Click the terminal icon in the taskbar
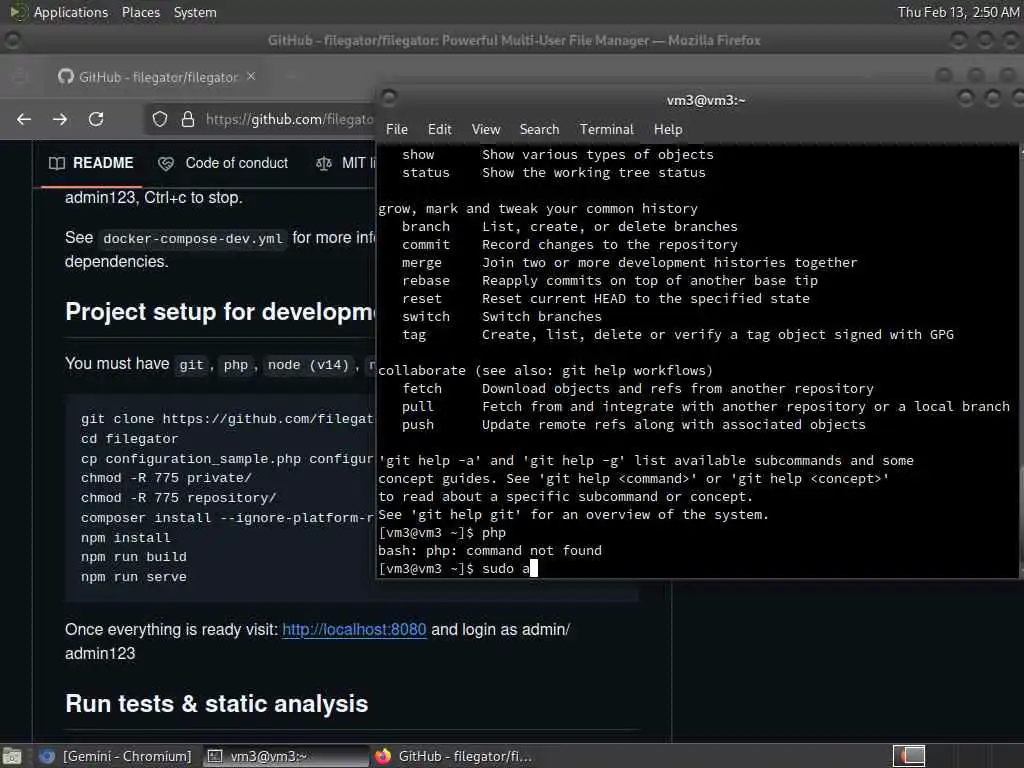The image size is (1024, 768). point(215,756)
